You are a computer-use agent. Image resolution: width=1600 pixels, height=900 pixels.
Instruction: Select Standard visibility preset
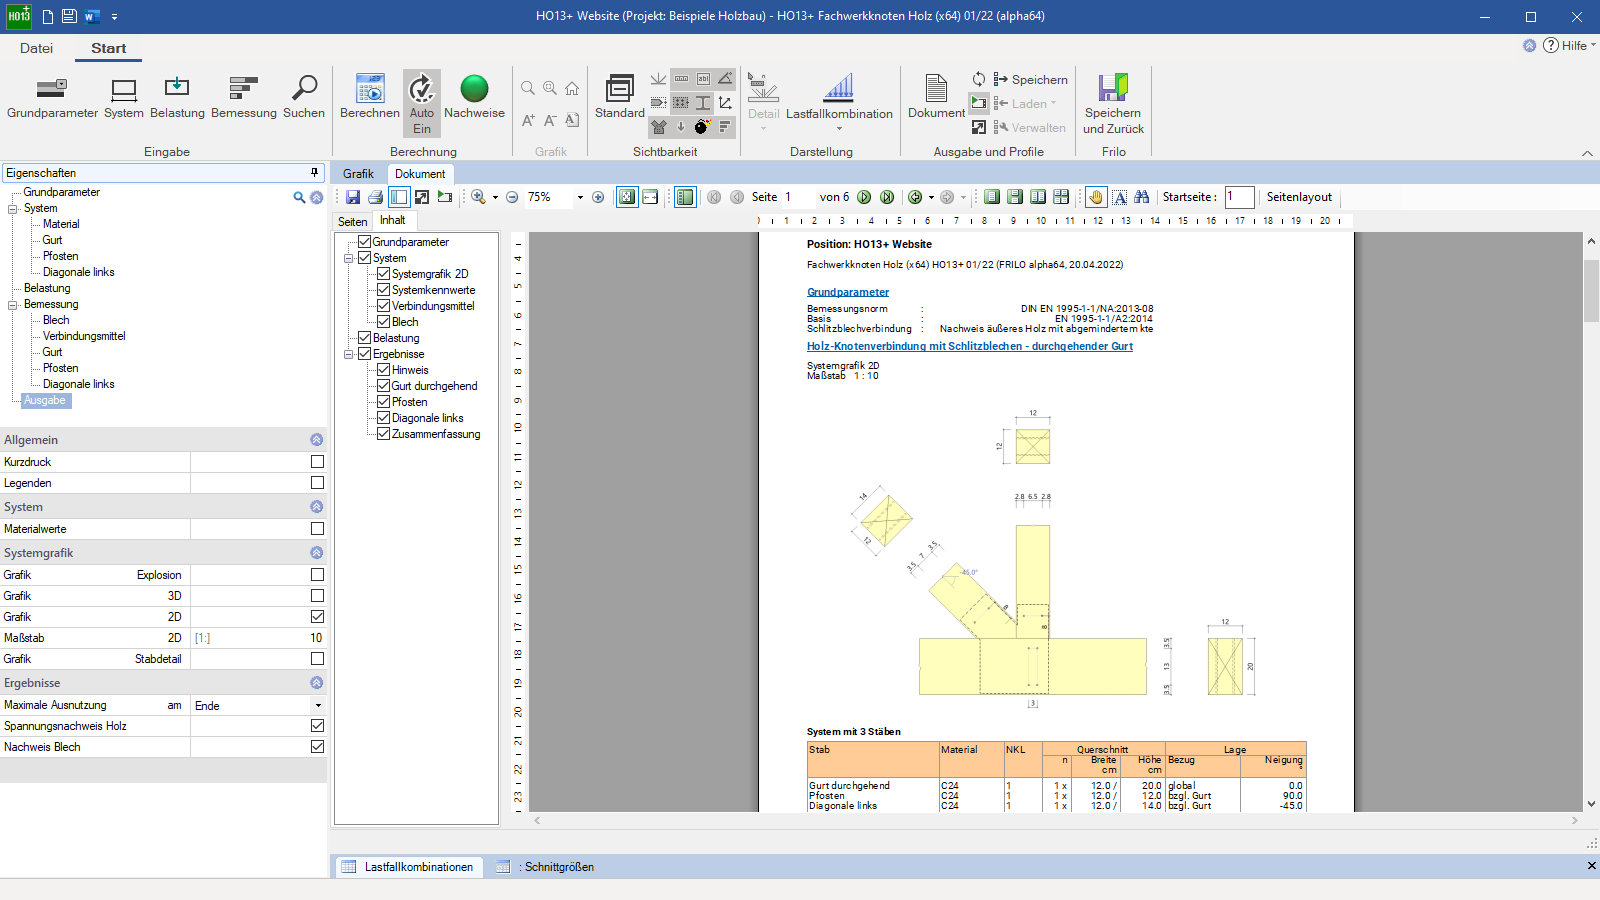[620, 97]
